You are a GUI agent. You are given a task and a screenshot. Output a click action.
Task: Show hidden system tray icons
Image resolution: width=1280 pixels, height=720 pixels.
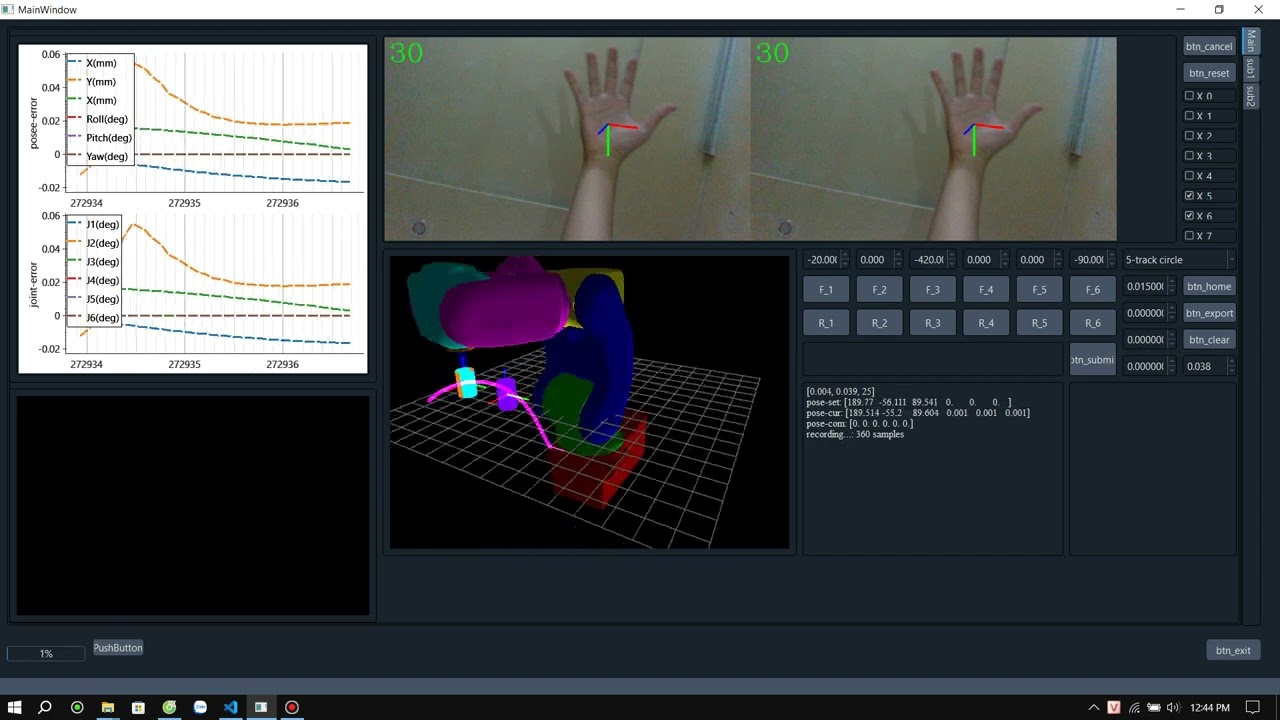[x=1095, y=707]
